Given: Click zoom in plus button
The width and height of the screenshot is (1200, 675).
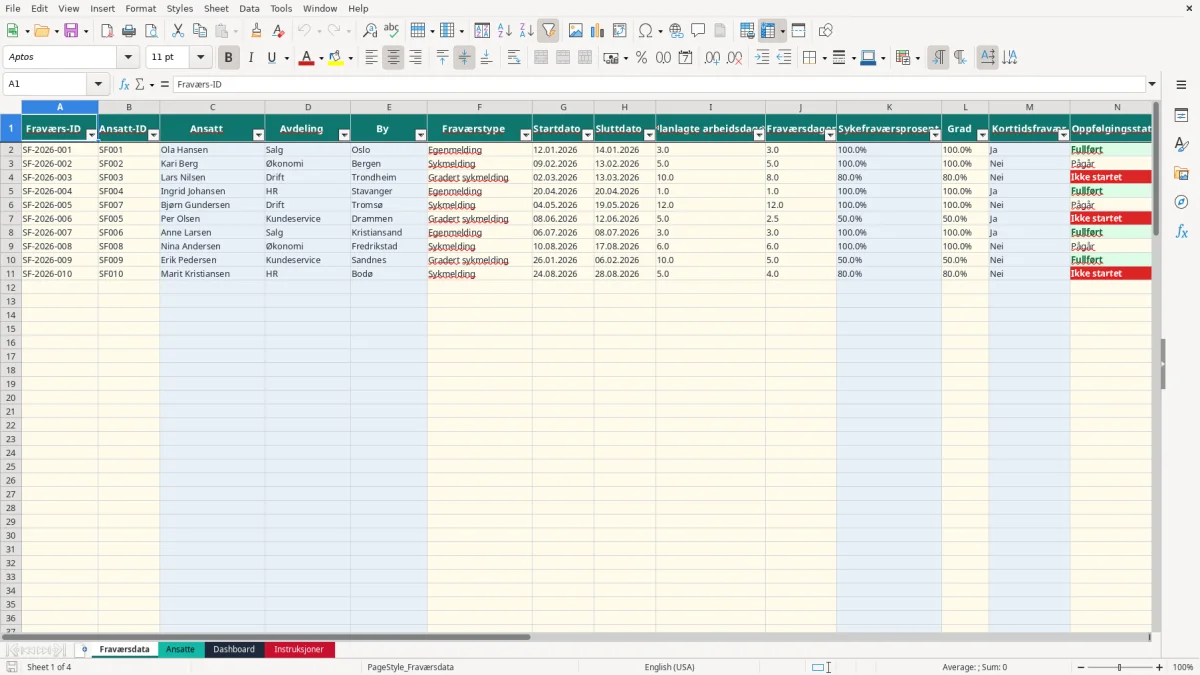Looking at the screenshot, I should [x=1160, y=667].
